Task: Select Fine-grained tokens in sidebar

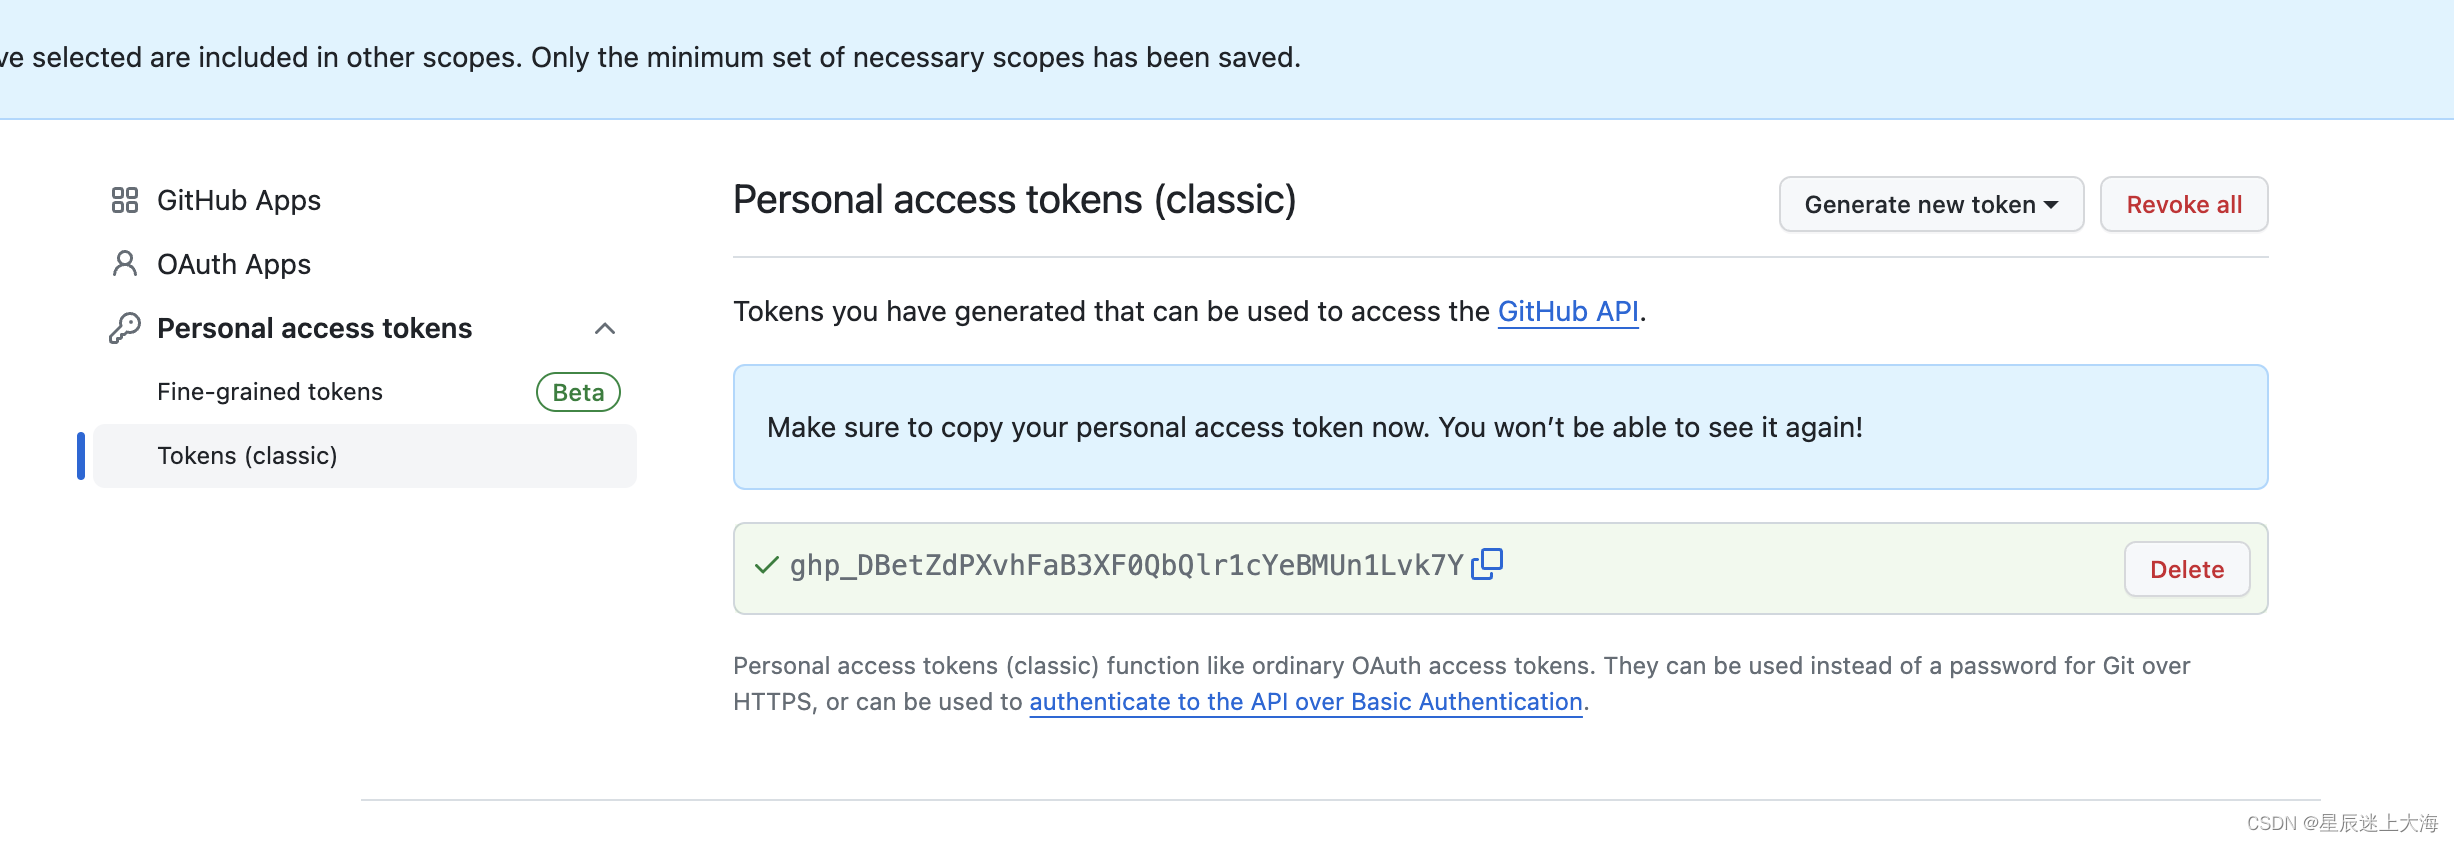Action: click(x=270, y=392)
